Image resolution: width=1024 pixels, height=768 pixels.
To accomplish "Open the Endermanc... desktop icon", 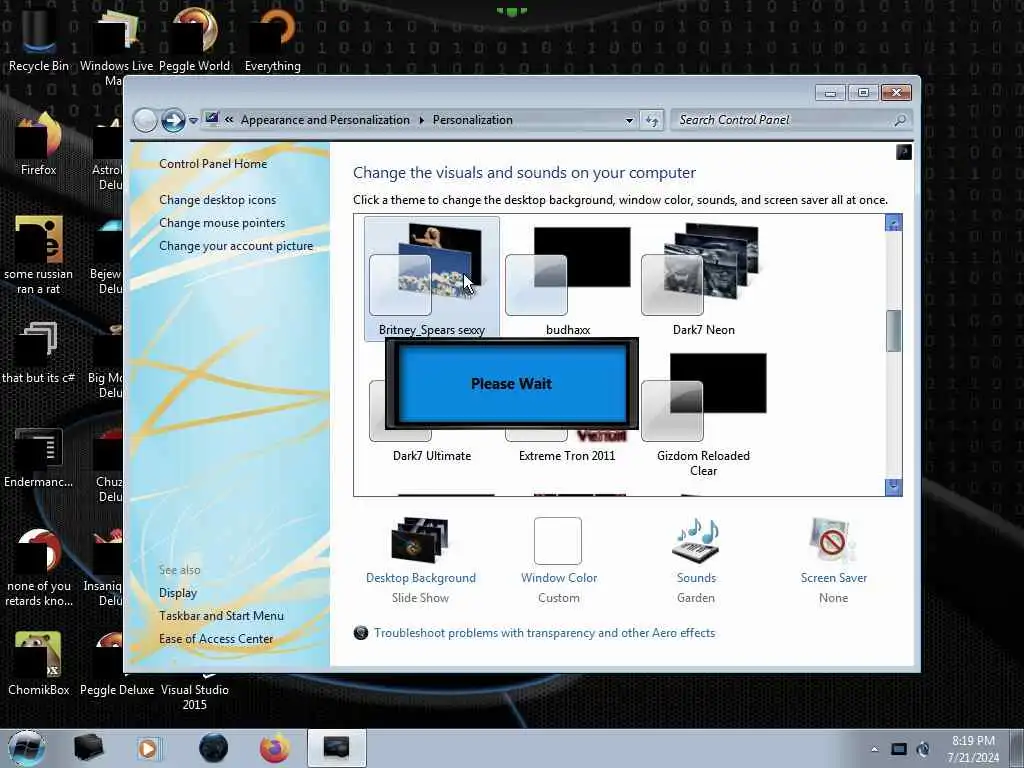I will 39,457.
